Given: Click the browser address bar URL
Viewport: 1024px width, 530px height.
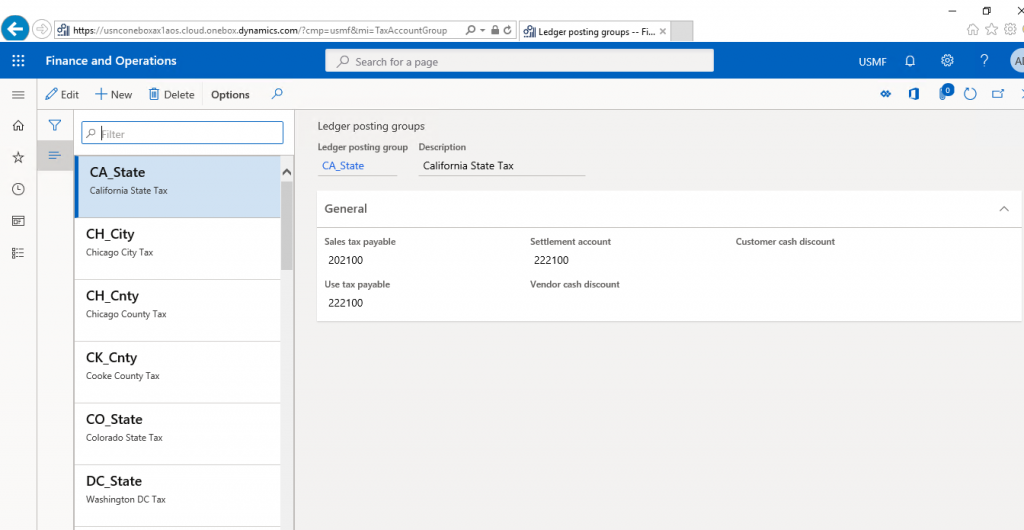Looking at the screenshot, I should pos(259,30).
